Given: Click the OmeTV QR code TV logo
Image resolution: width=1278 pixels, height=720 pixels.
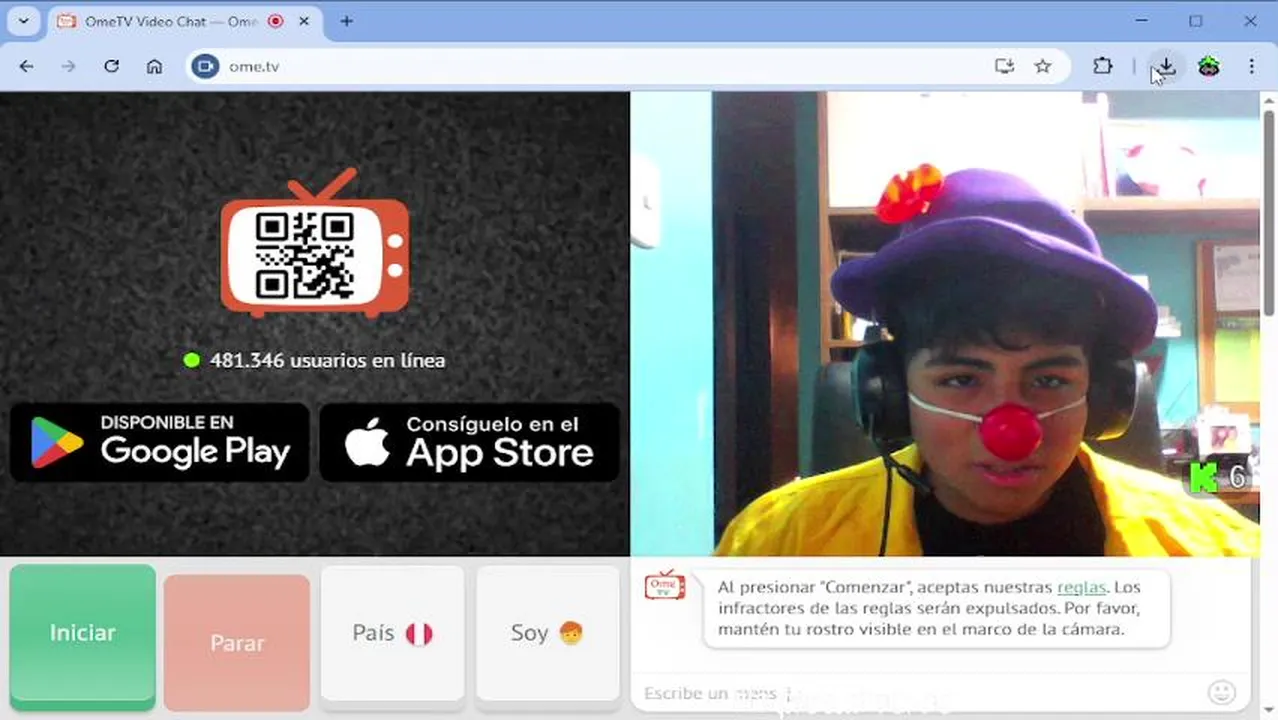Looking at the screenshot, I should [x=315, y=243].
